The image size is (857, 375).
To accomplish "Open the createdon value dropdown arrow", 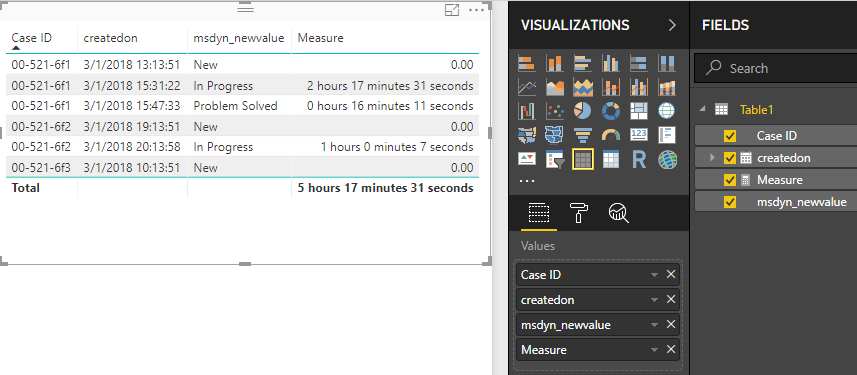I will tap(654, 300).
